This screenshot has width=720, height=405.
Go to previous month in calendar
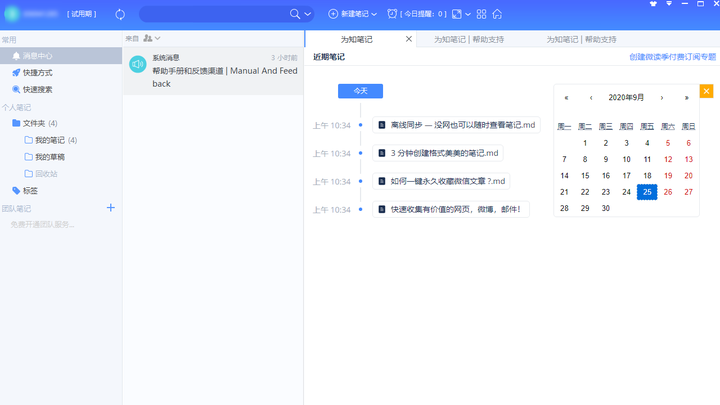591,98
